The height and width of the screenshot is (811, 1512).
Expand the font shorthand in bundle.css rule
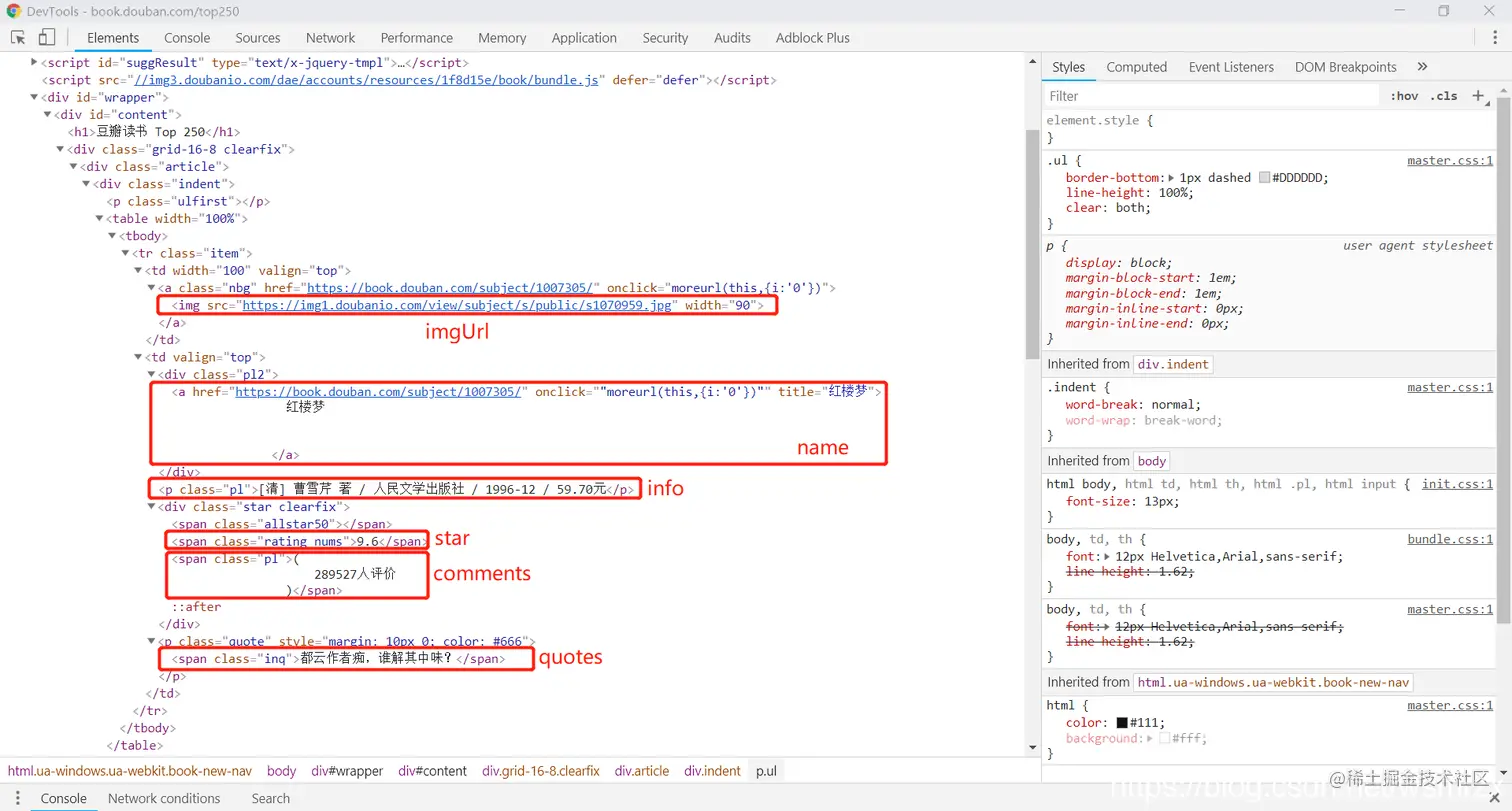pyautogui.click(x=1106, y=557)
